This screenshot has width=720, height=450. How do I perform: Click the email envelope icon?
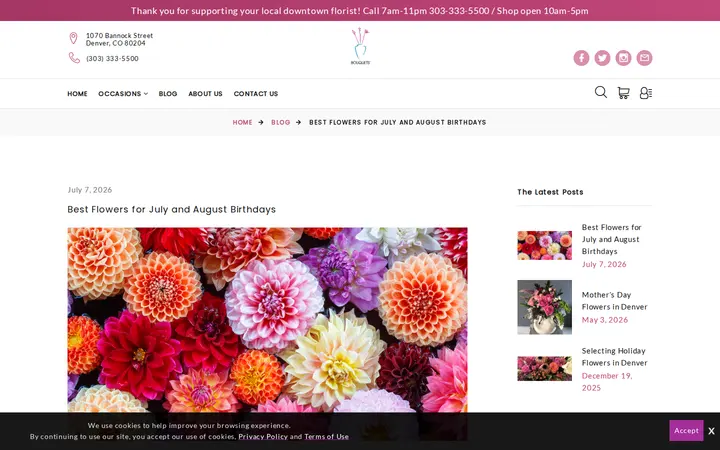click(644, 58)
